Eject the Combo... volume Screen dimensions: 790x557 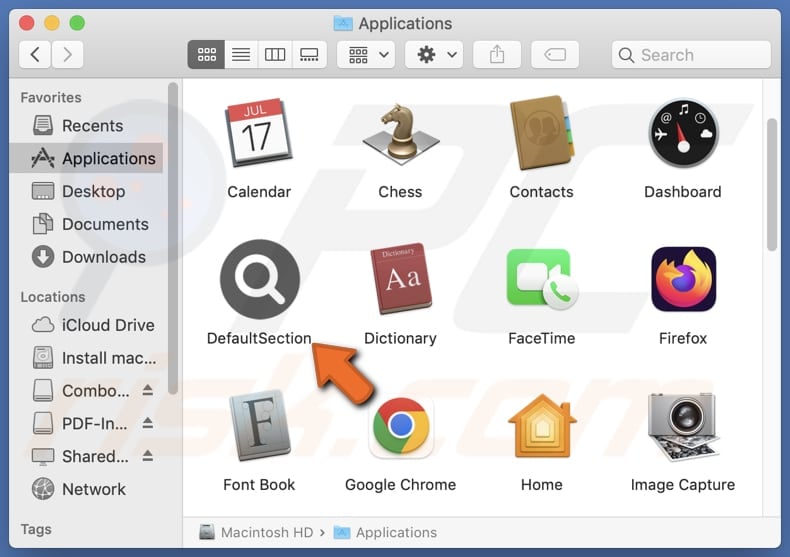[148, 390]
